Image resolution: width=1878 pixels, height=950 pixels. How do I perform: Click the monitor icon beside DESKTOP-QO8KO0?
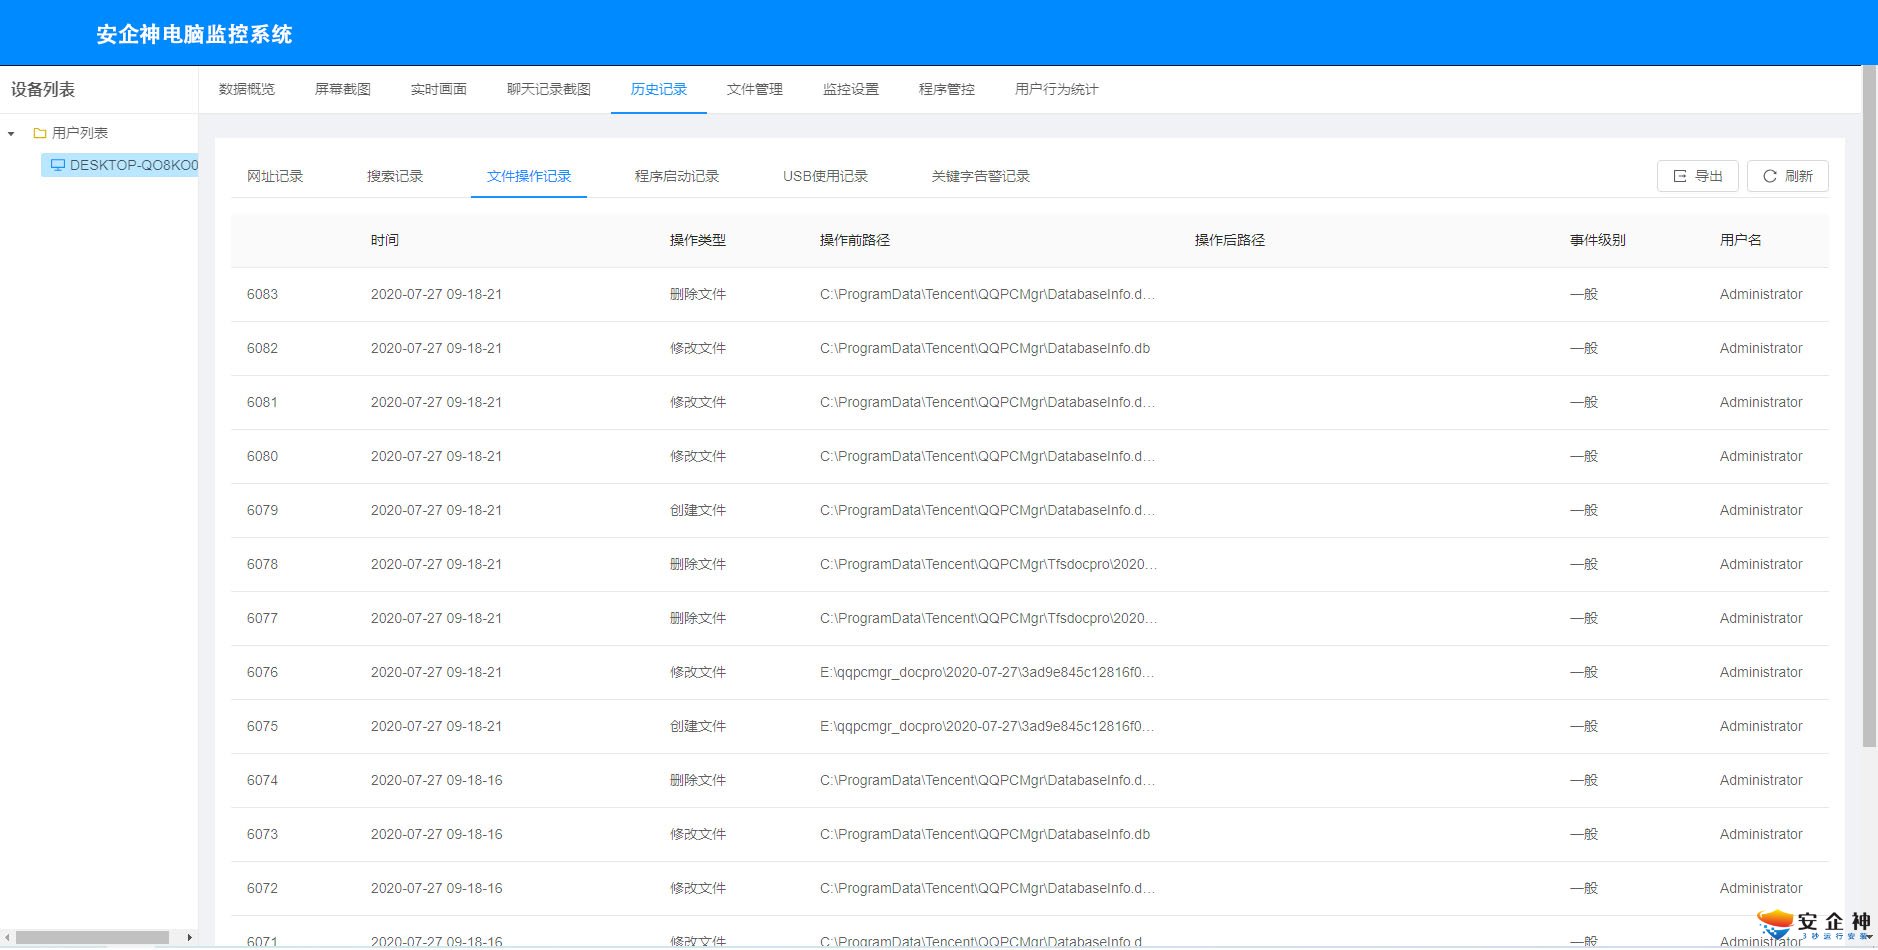(x=58, y=165)
